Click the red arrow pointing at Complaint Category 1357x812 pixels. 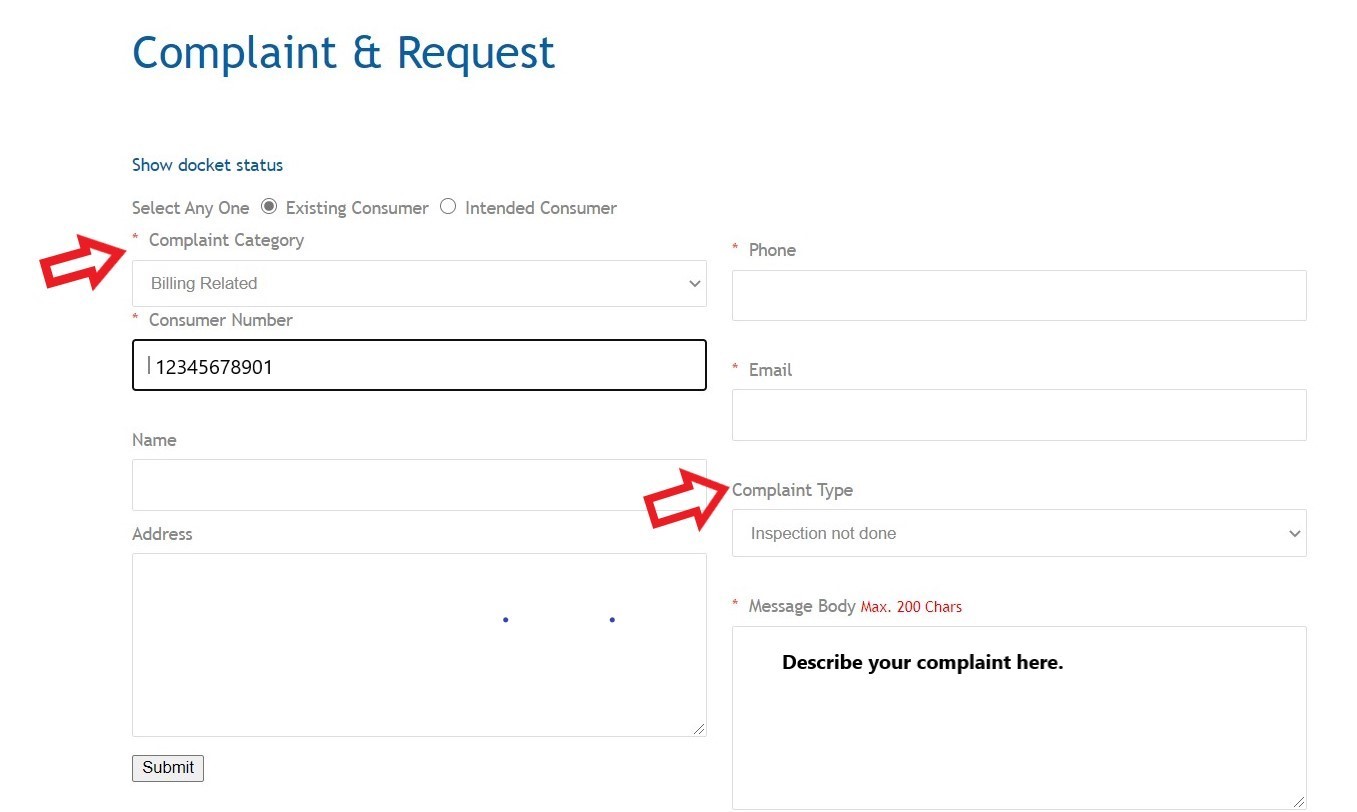pos(82,262)
